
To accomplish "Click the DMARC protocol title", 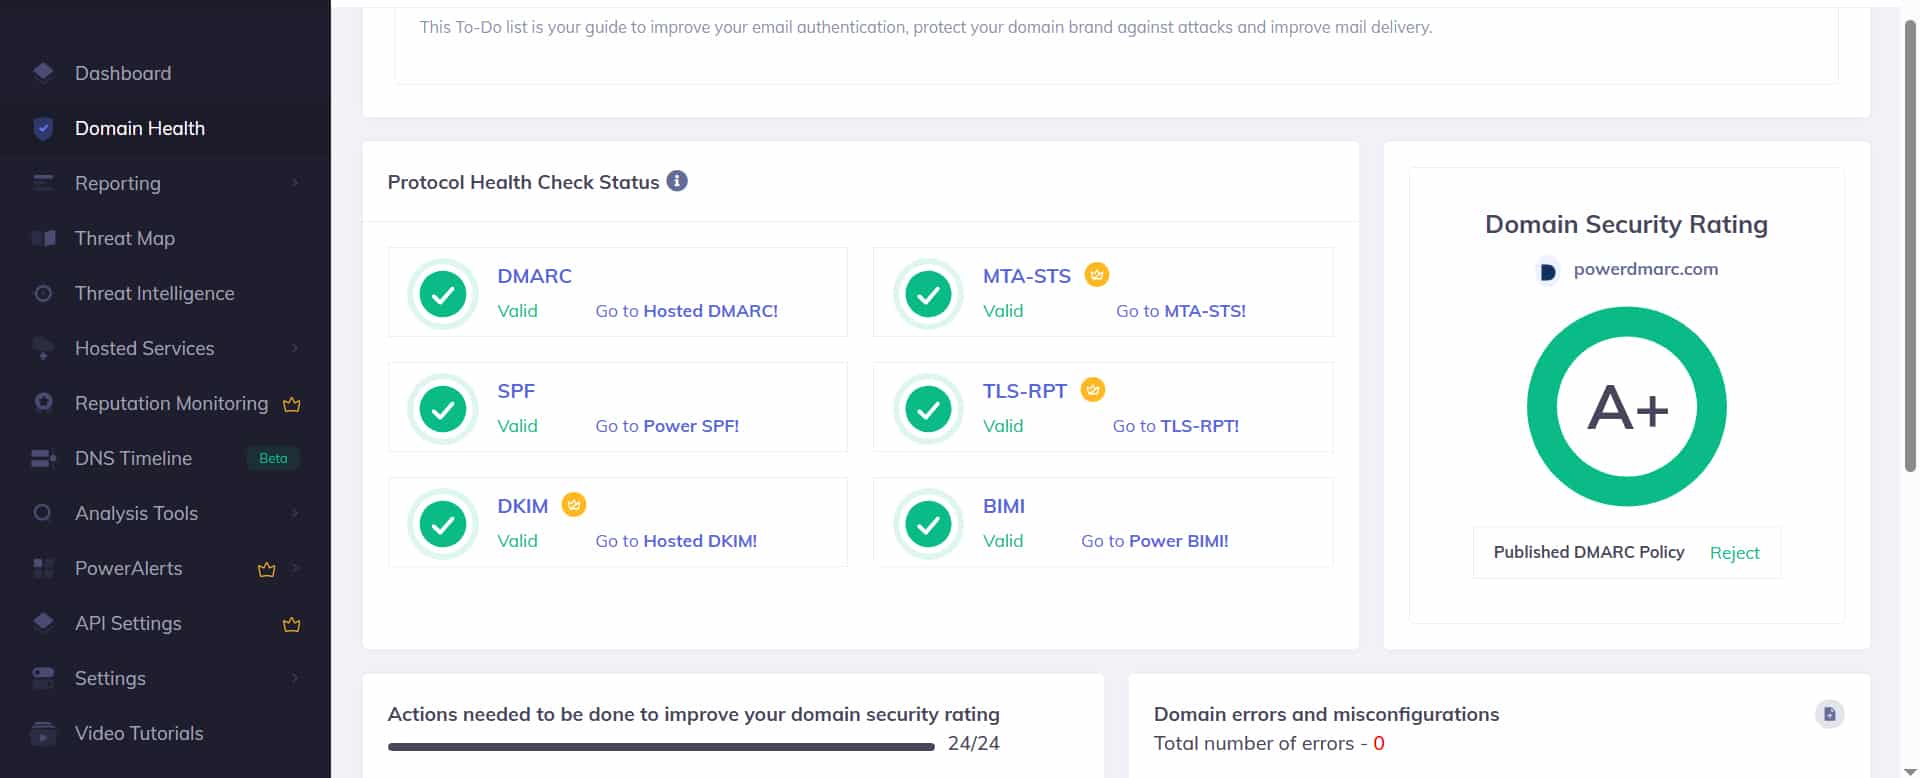I will [x=534, y=276].
